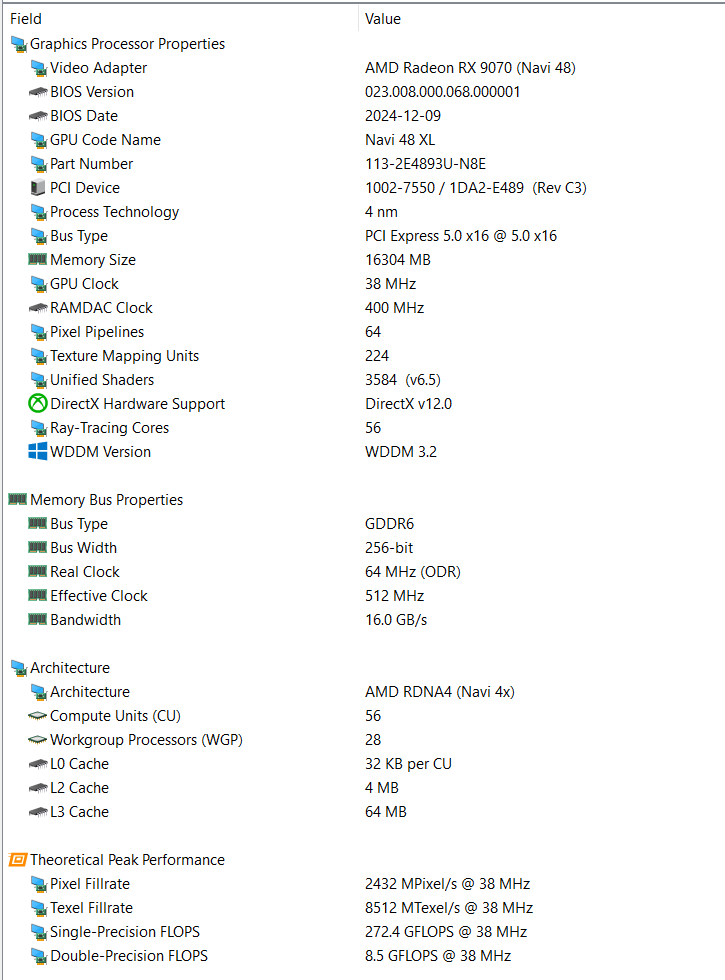Select PCI Express 5.0 x16 @ 5.0 x16 value

pyautogui.click(x=461, y=236)
